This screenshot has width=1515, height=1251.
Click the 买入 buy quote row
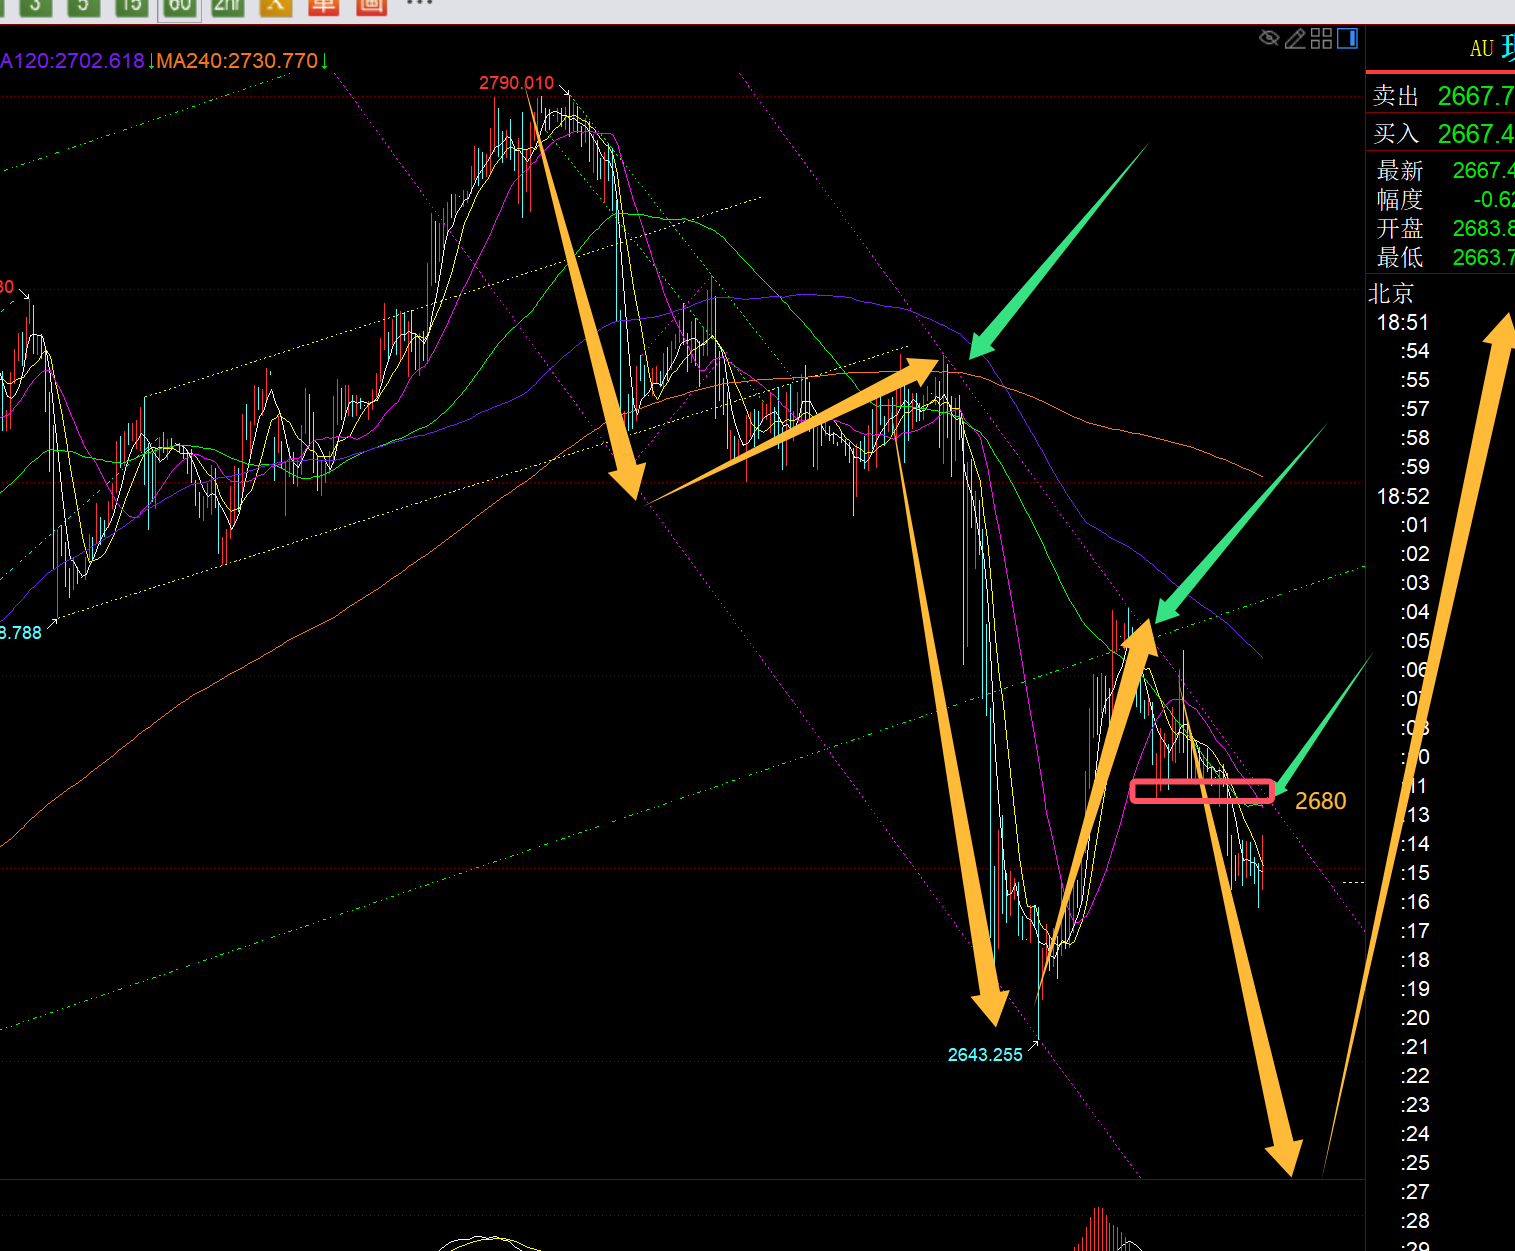click(x=1441, y=134)
